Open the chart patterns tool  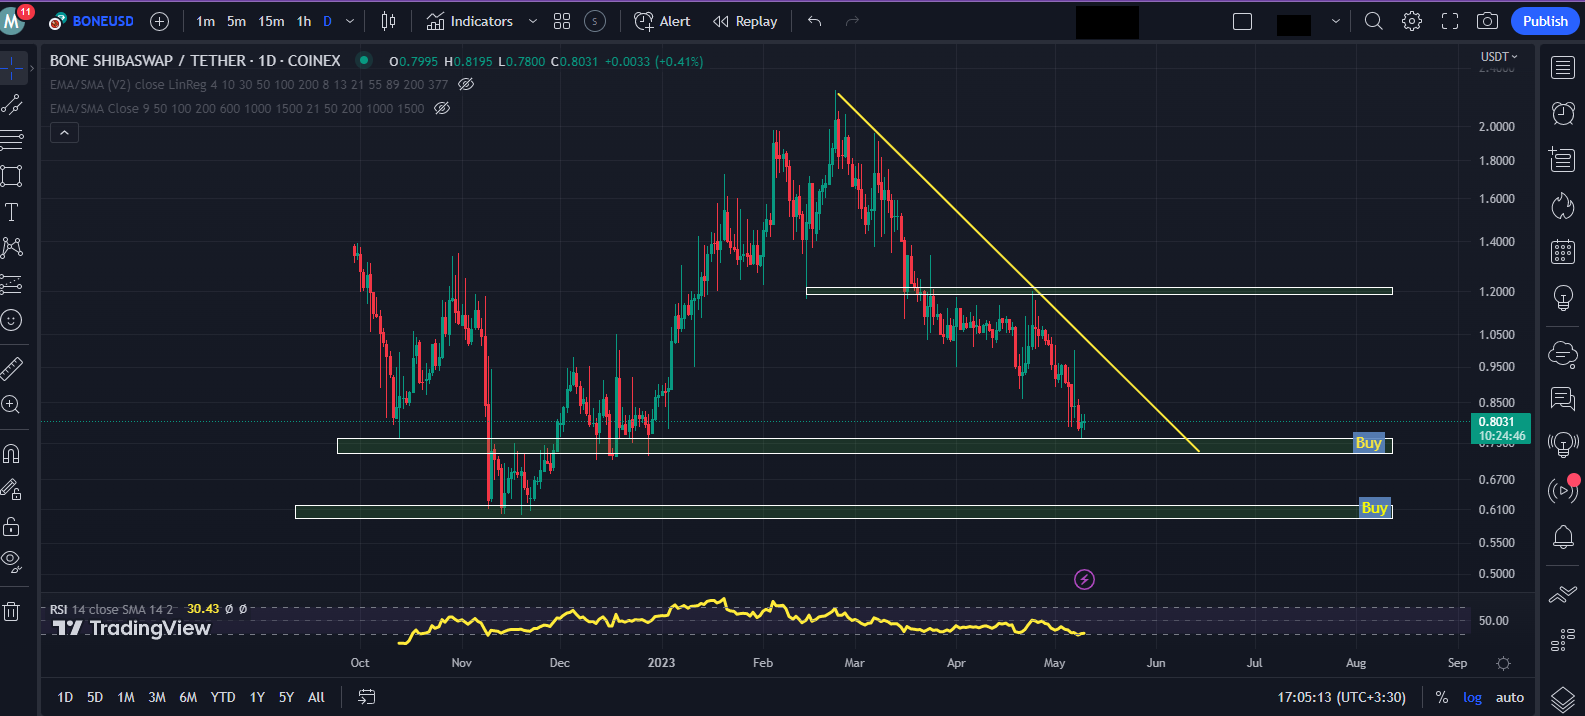[12, 248]
